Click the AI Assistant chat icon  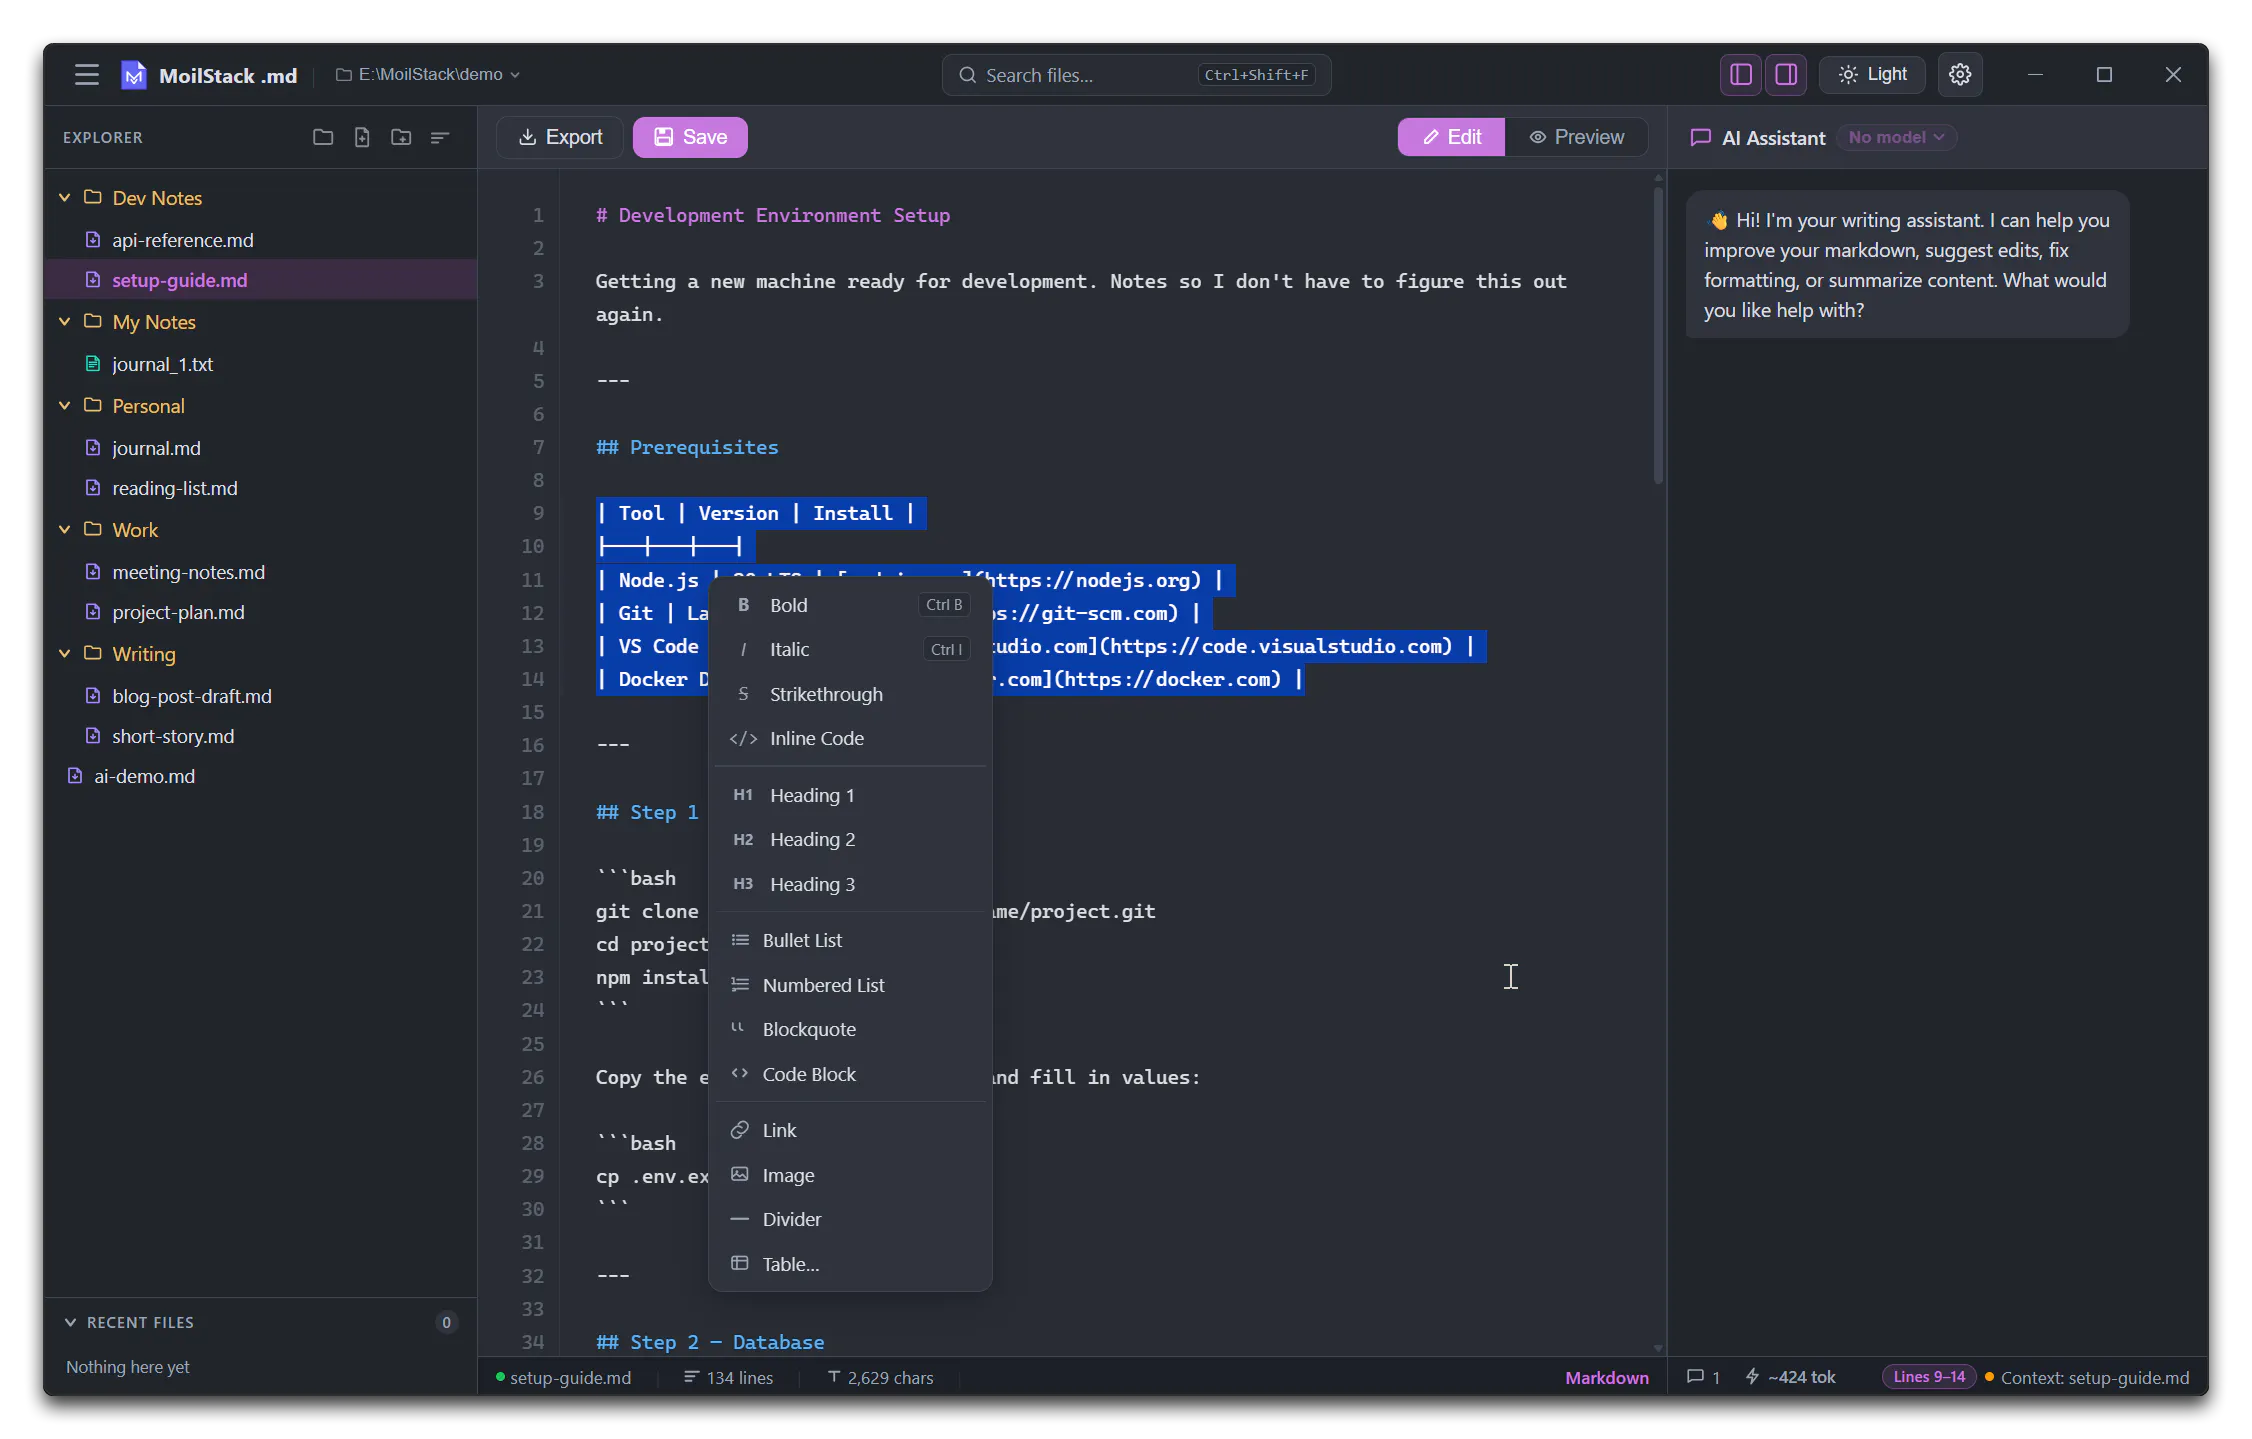(1700, 137)
